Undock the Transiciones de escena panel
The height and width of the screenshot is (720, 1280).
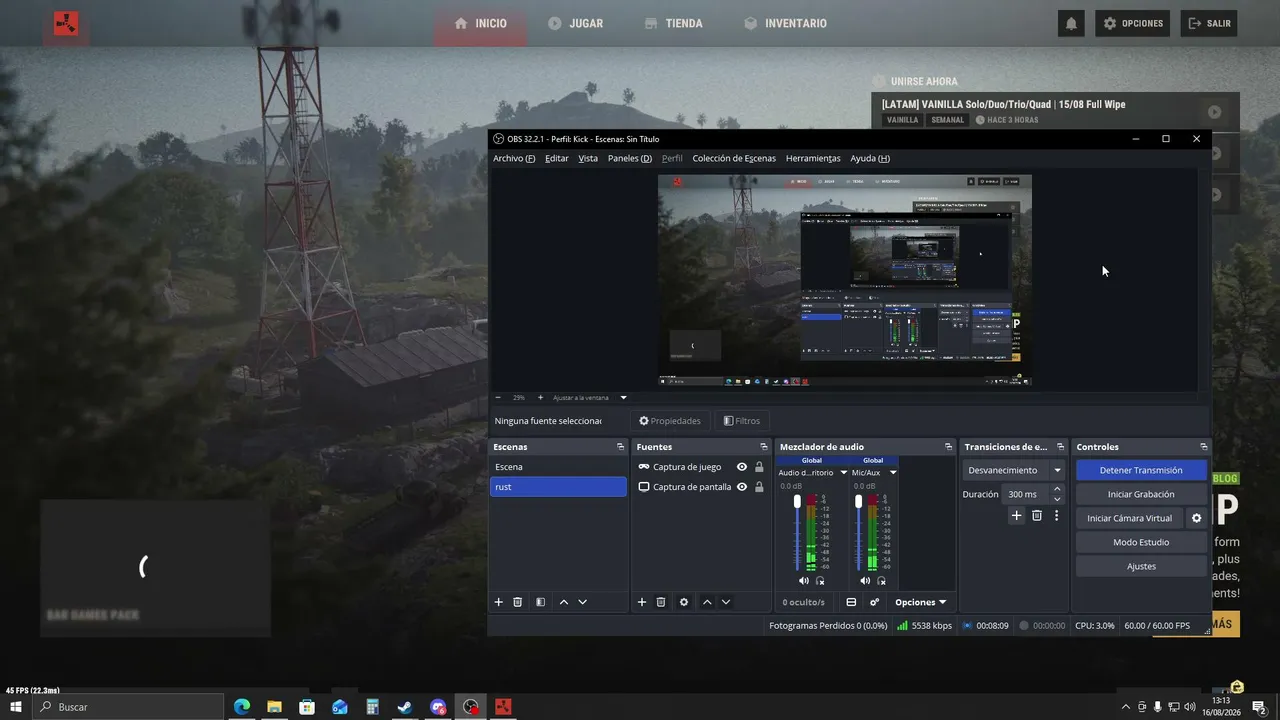point(1060,447)
